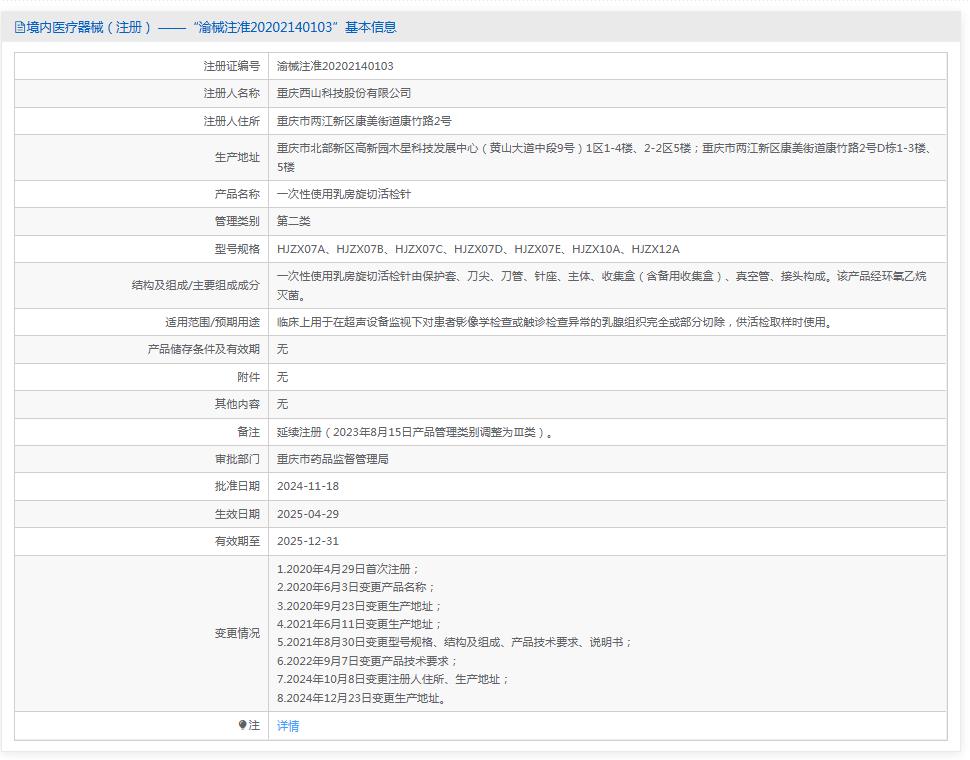
Task: Click the 变更情况 row label
Action: [x=237, y=633]
